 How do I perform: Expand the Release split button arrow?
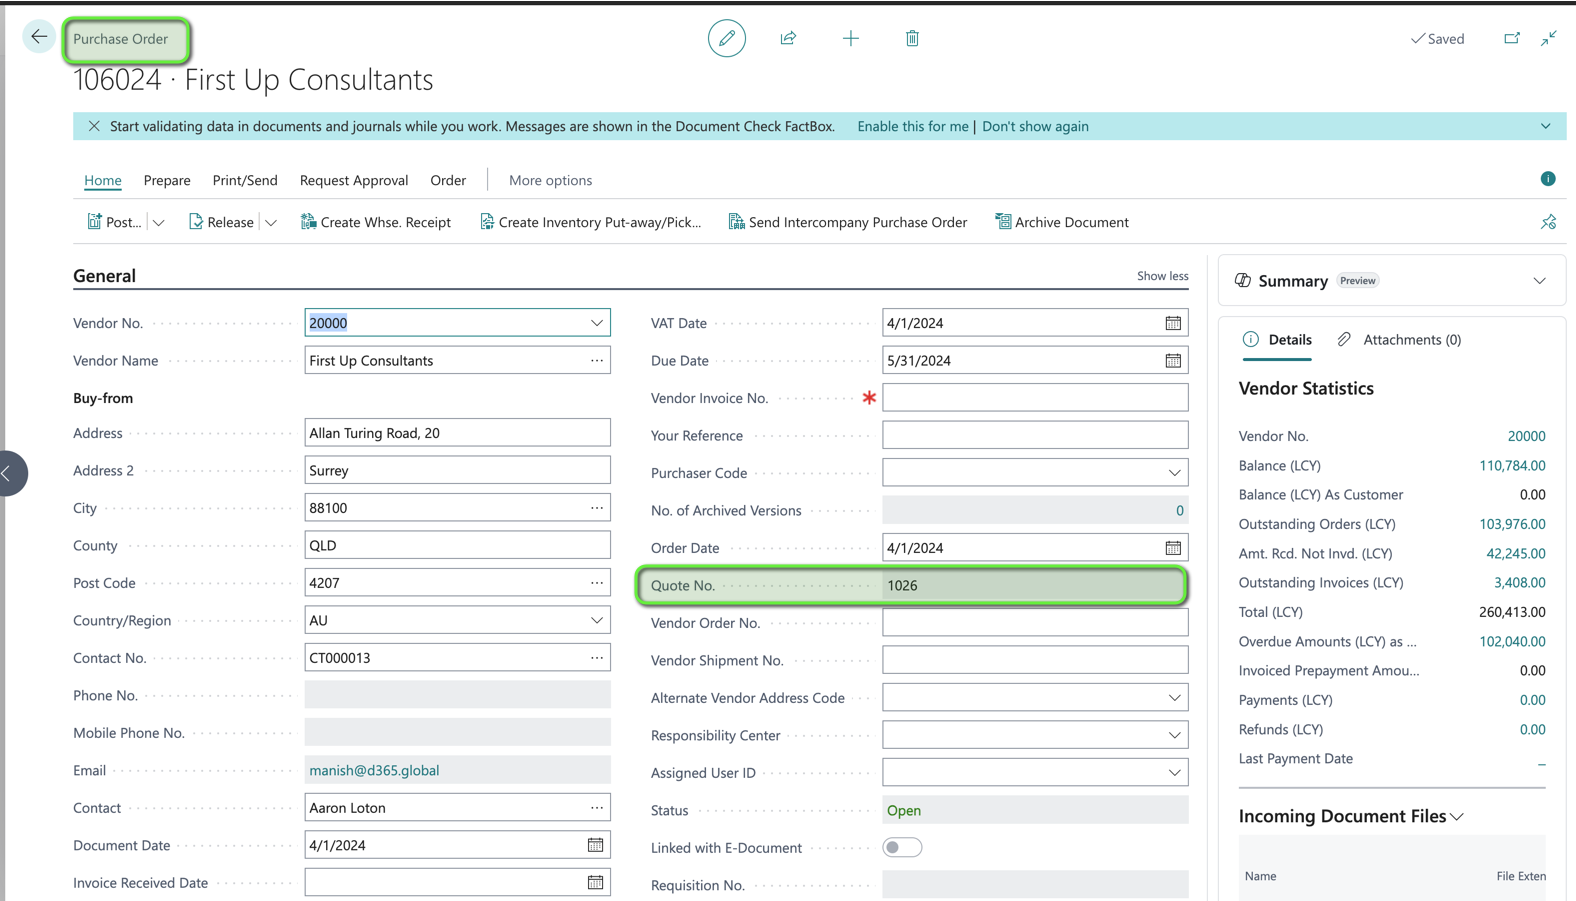pos(271,222)
